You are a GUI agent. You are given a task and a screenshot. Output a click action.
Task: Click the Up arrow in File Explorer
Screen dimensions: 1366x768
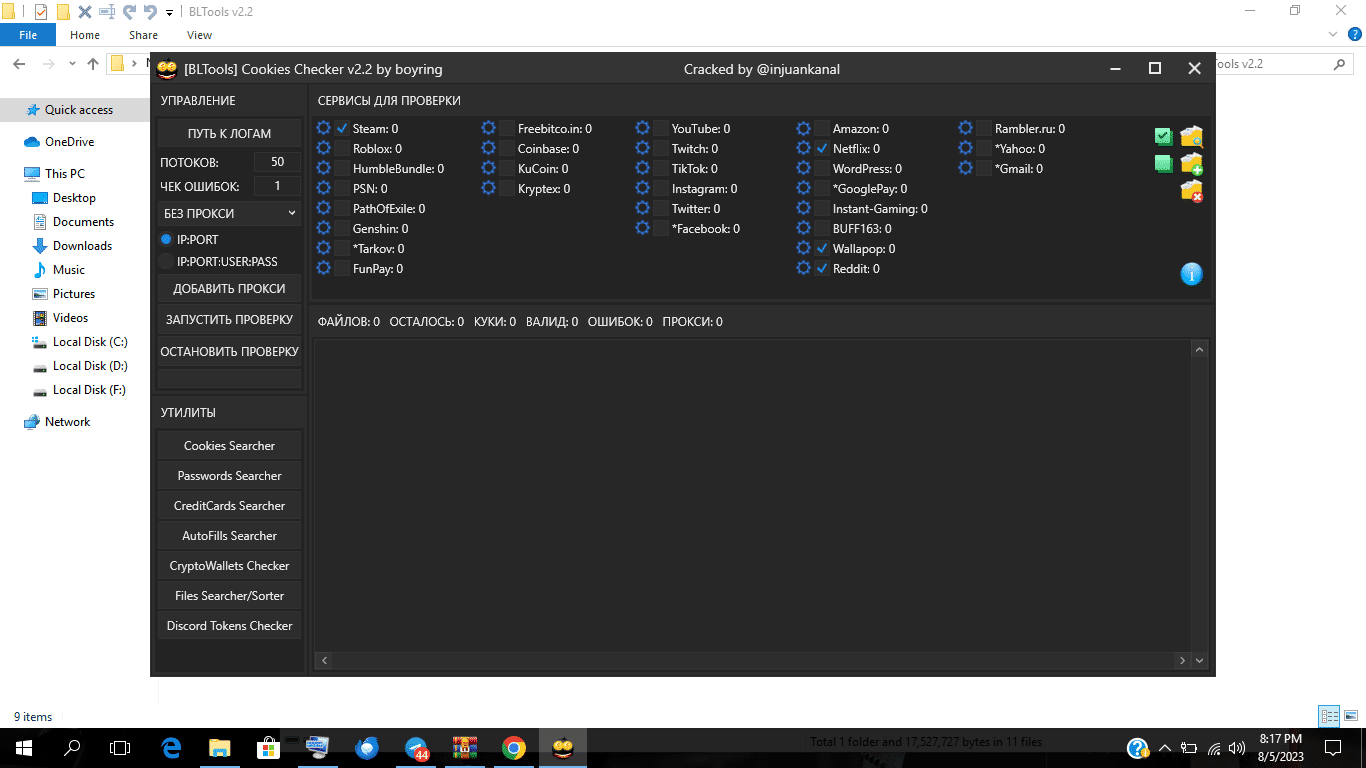93,64
